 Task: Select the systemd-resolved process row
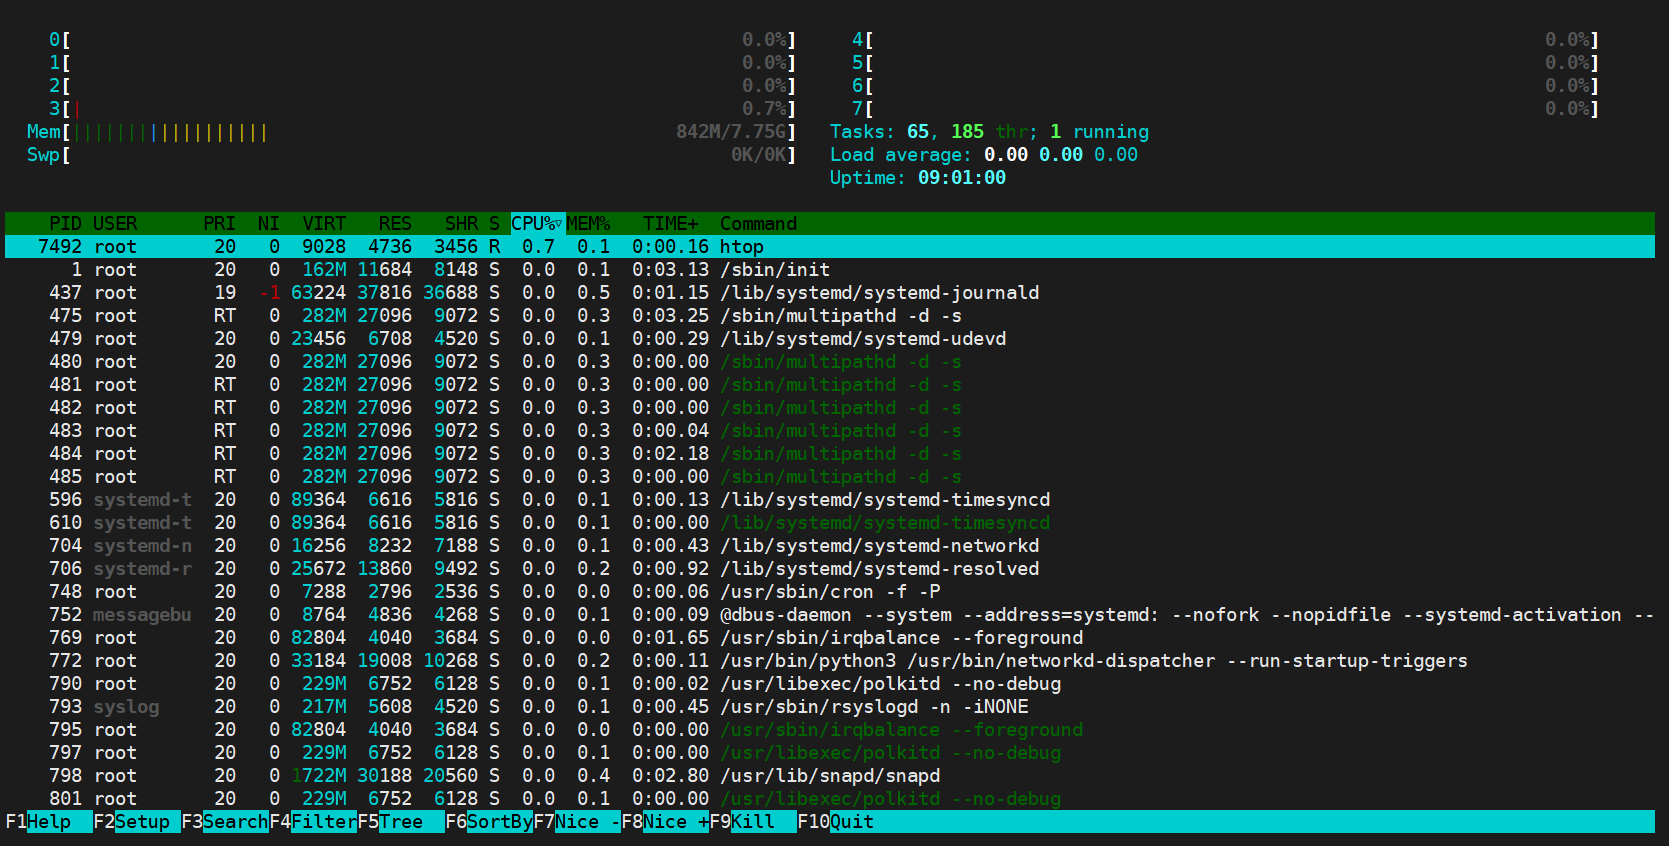830,569
